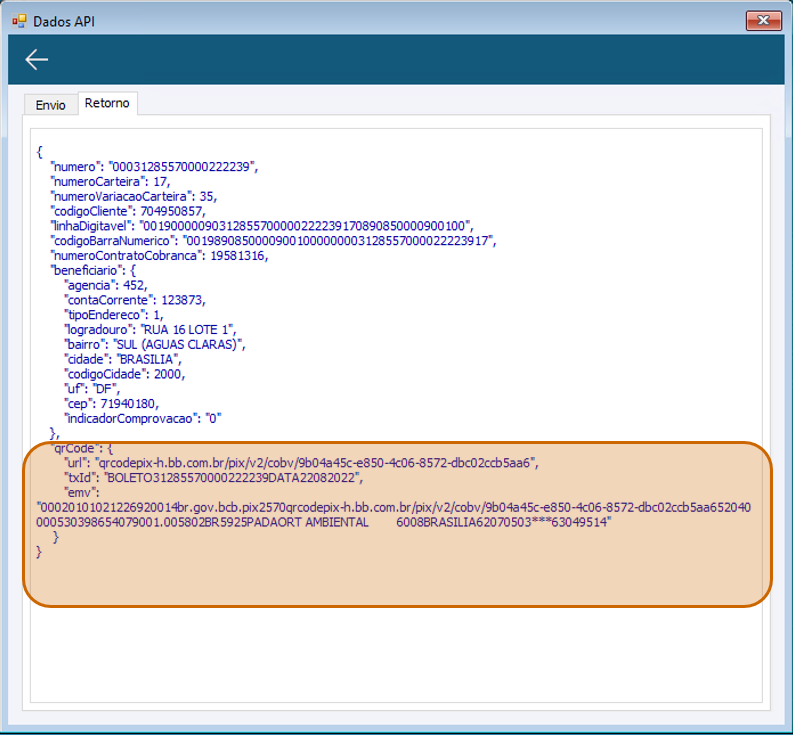Screen dimensions: 794x735
Task: Click the emv line containing PADAORT AMBIENTAL
Action: [x=323, y=522]
